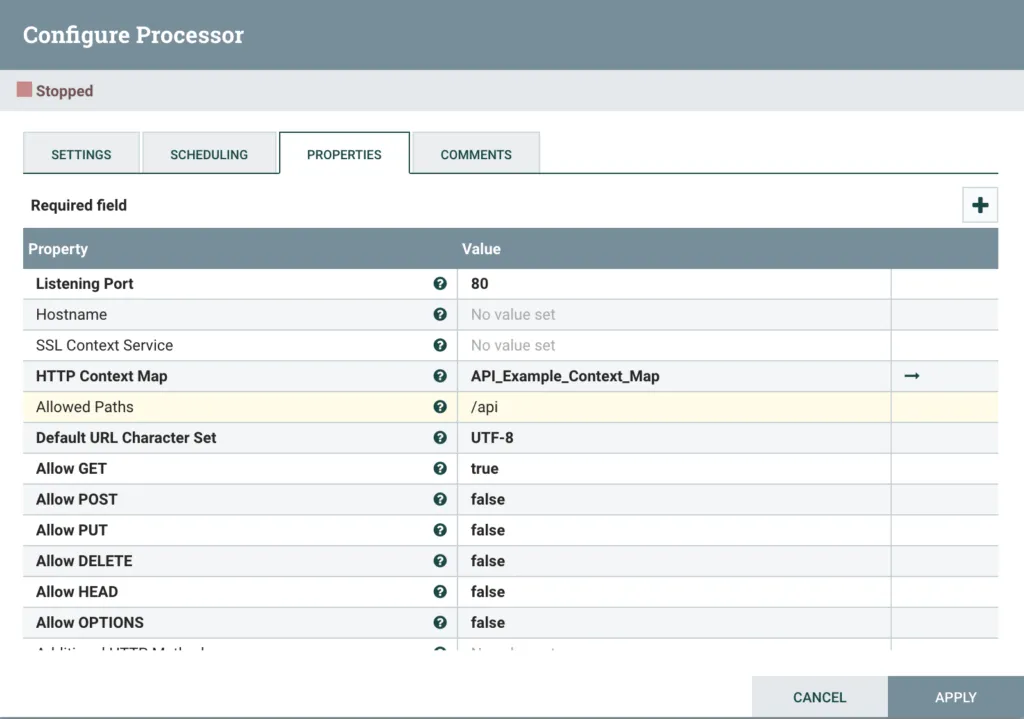Image resolution: width=1024 pixels, height=719 pixels.
Task: Go to API_Example_Context_Map service via arrow
Action: [x=911, y=376]
